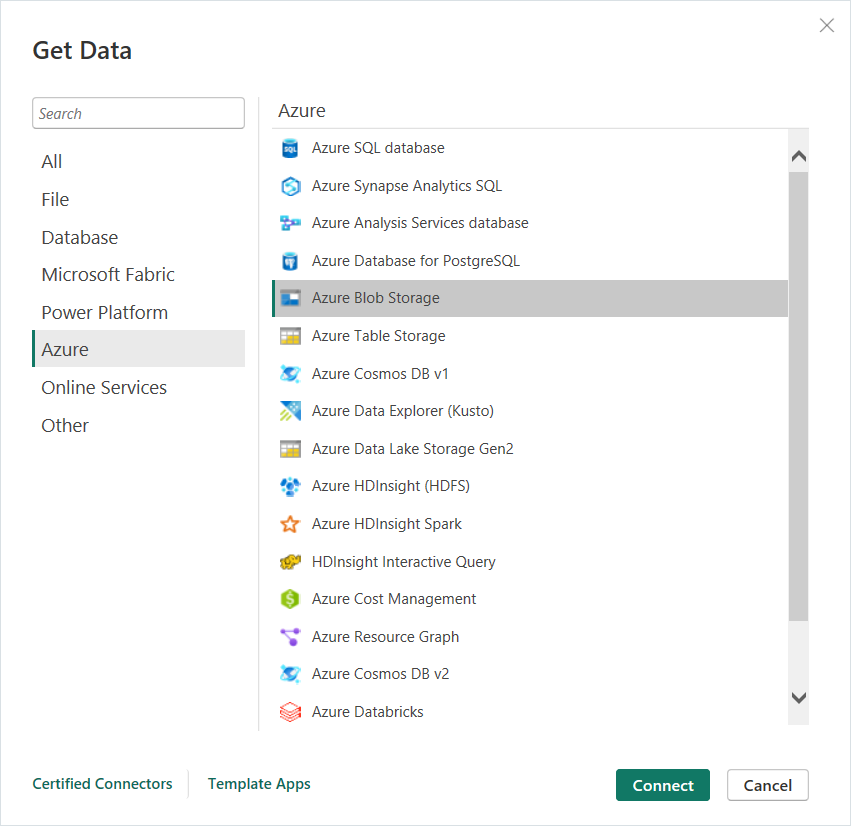Click the Azure Database for PostgreSQL icon
The width and height of the screenshot is (851, 826).
[x=290, y=261]
